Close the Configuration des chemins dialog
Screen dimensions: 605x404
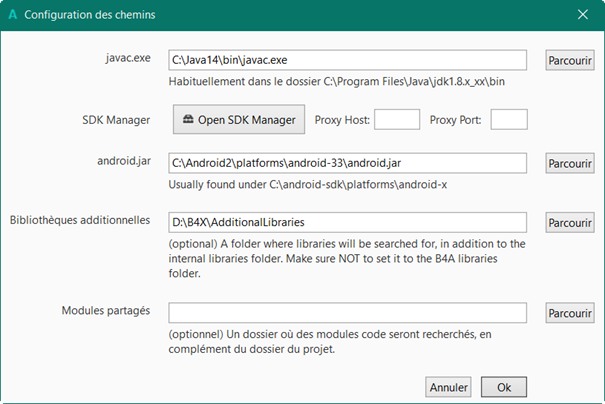(582, 15)
